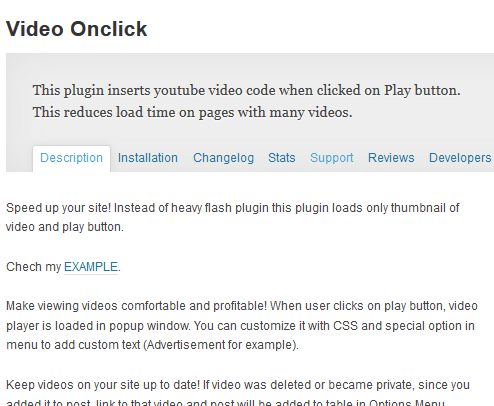494x406 pixels.
Task: Follow the EXAMPLE link
Action: point(91,267)
